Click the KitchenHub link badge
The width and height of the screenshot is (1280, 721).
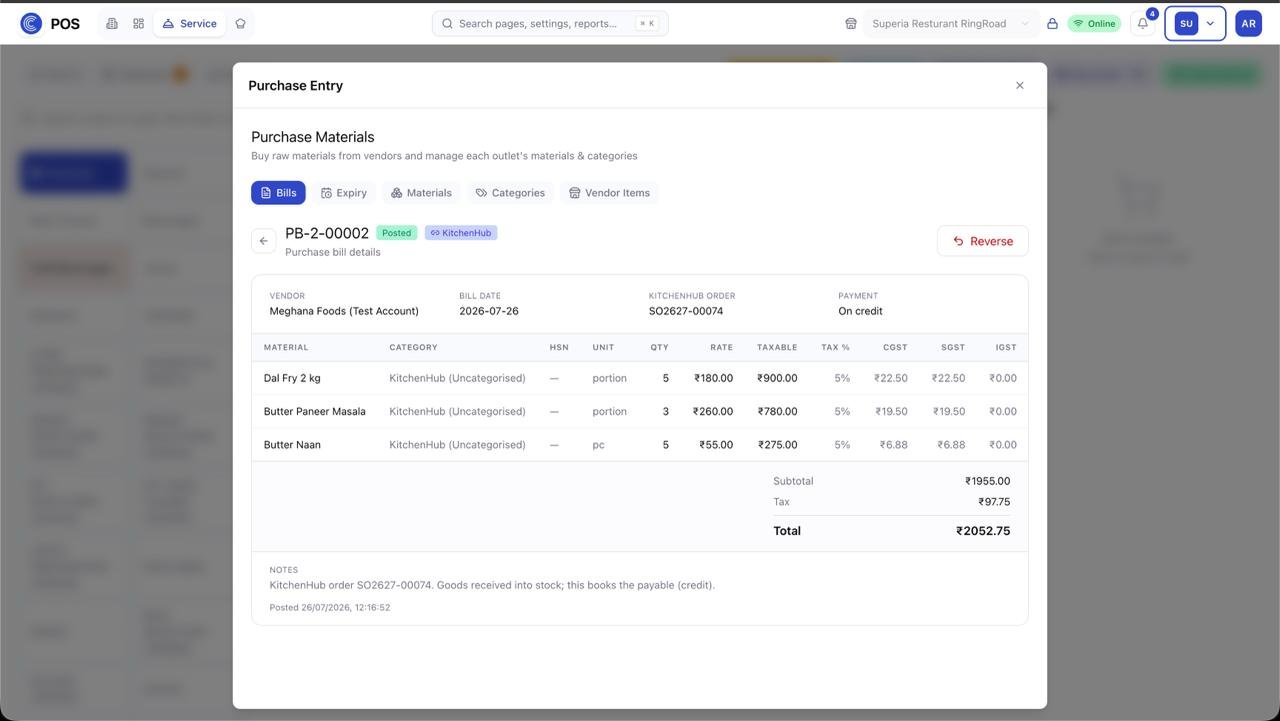tap(461, 233)
